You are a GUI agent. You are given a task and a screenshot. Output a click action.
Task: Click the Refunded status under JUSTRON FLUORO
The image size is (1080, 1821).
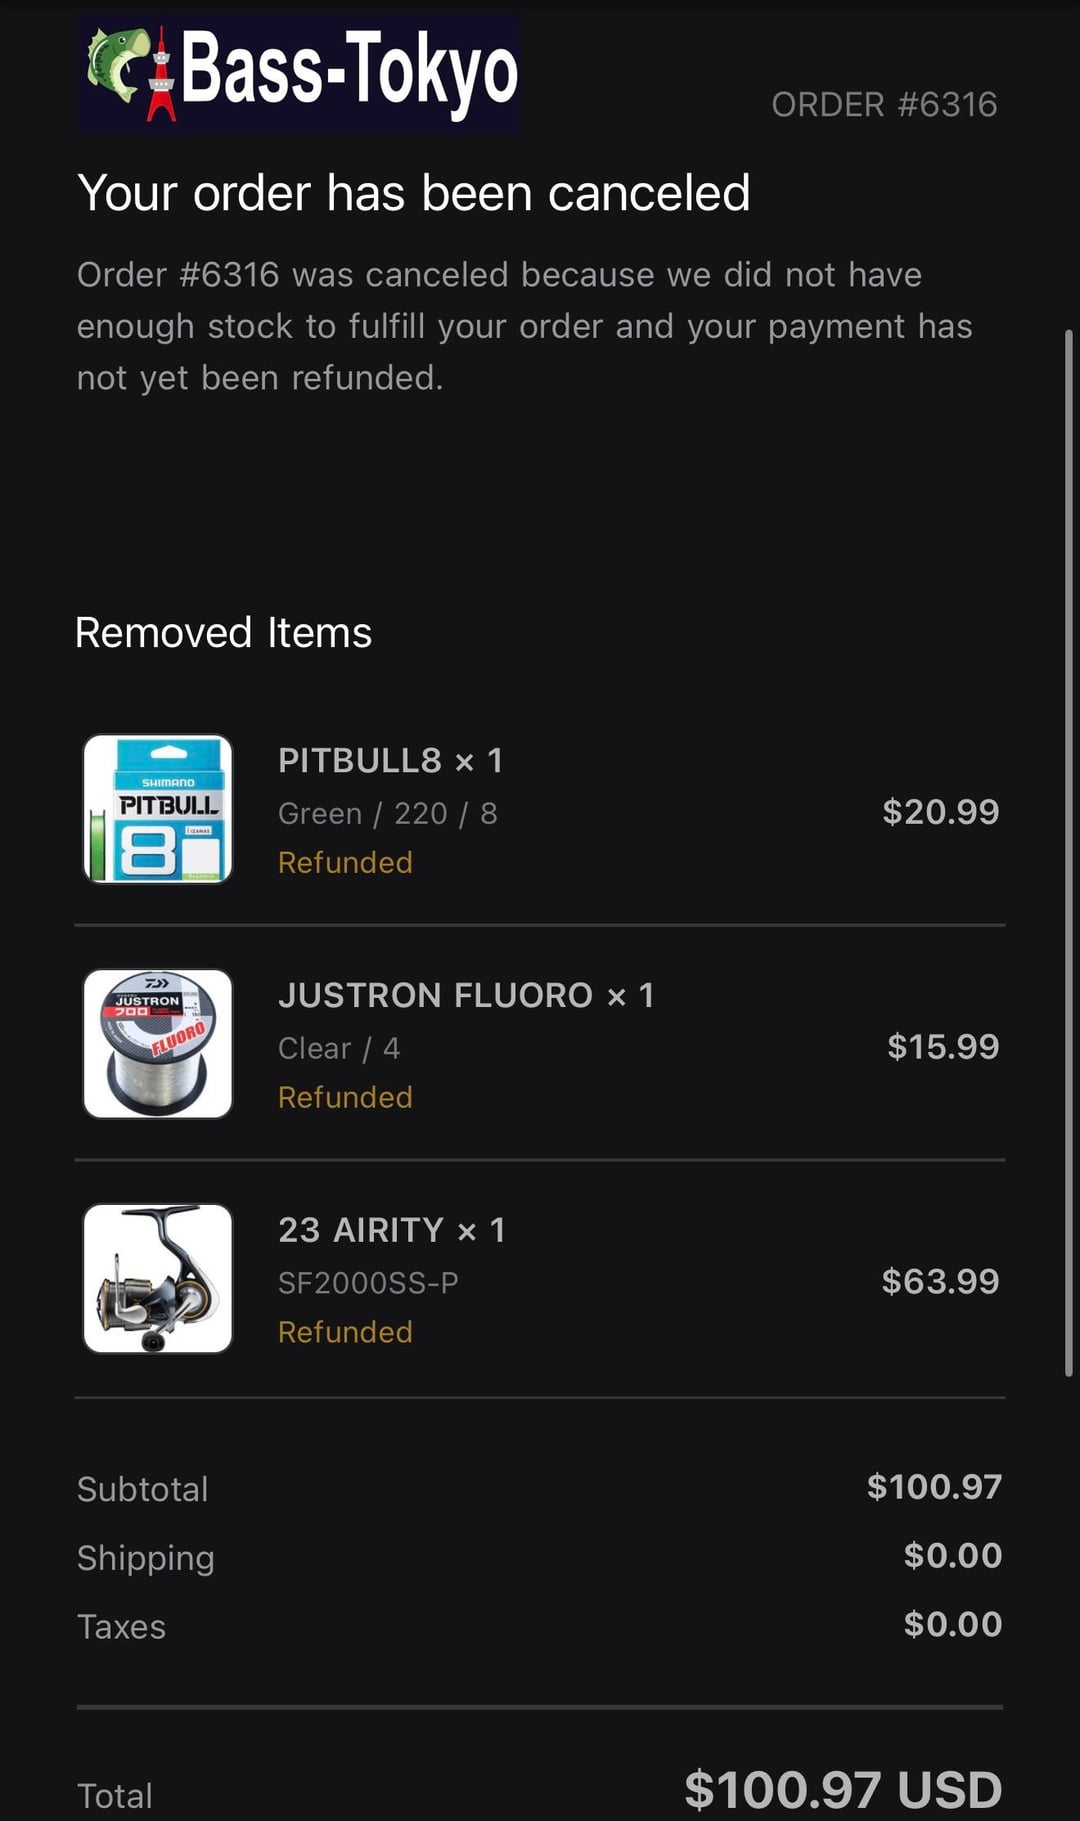click(345, 1098)
